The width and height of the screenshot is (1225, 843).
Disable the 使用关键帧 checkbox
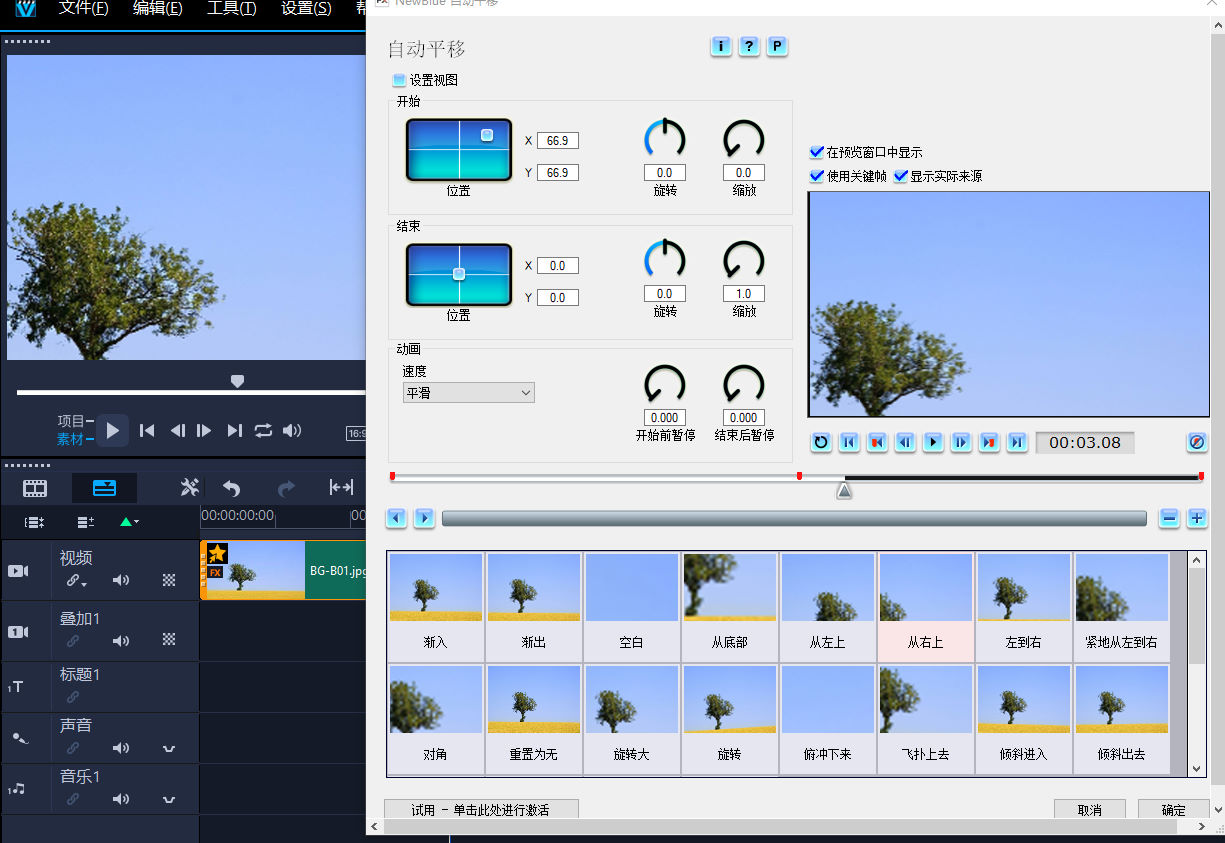click(x=817, y=176)
